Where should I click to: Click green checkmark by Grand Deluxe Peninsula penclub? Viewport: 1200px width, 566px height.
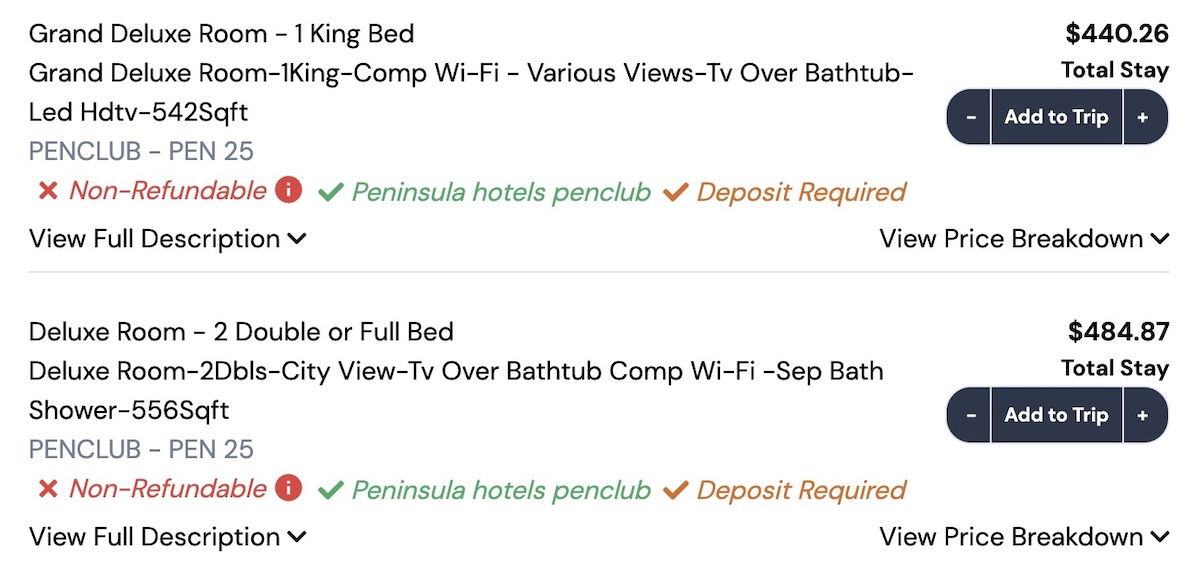[x=331, y=192]
